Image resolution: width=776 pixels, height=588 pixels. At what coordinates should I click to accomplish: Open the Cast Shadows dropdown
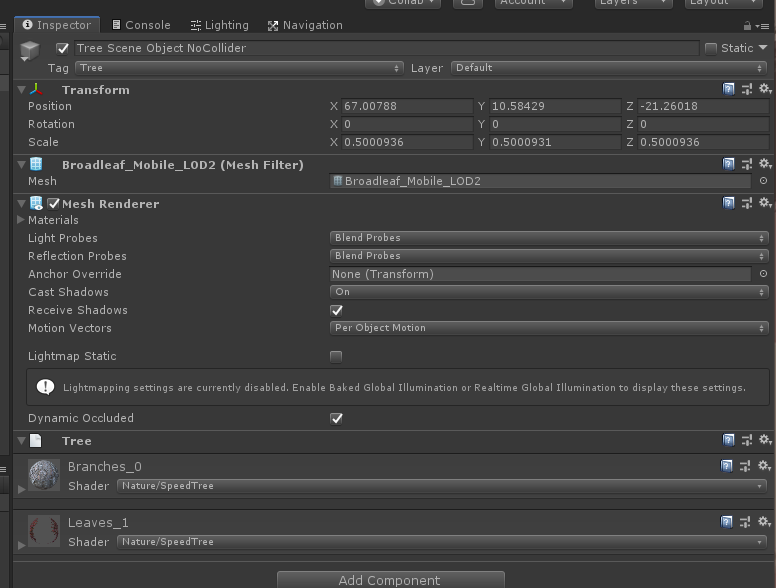[x=549, y=292]
